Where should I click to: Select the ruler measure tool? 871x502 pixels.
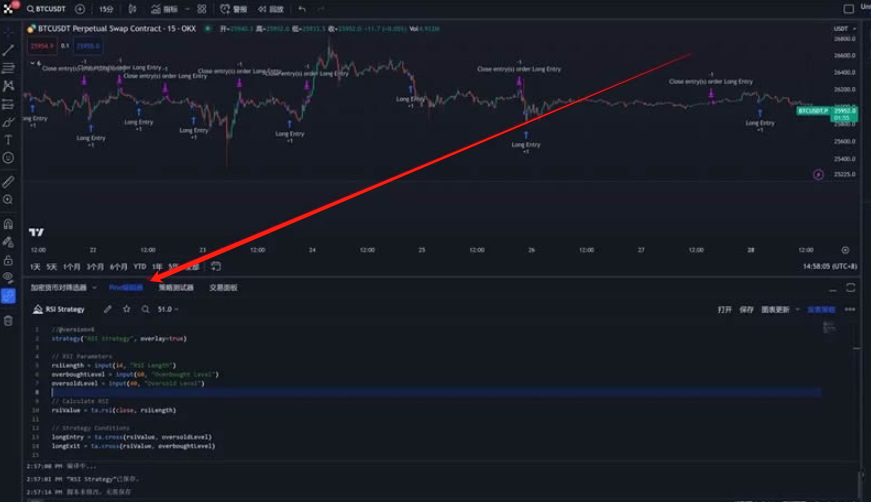tap(8, 182)
